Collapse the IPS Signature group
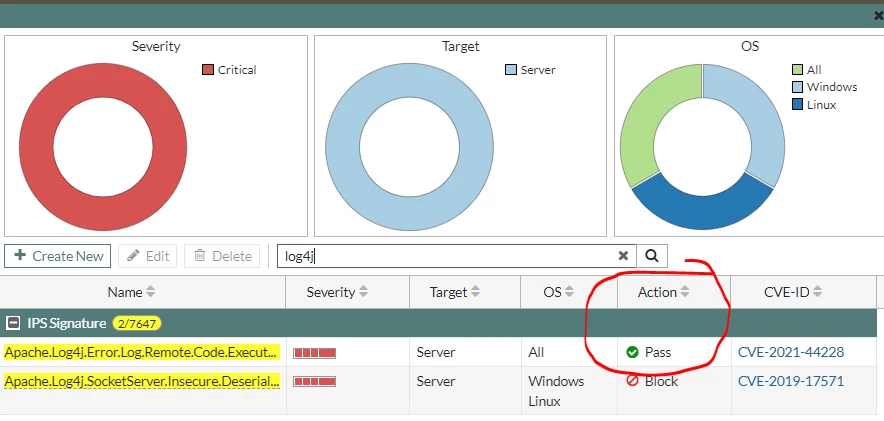 pyautogui.click(x=12, y=323)
